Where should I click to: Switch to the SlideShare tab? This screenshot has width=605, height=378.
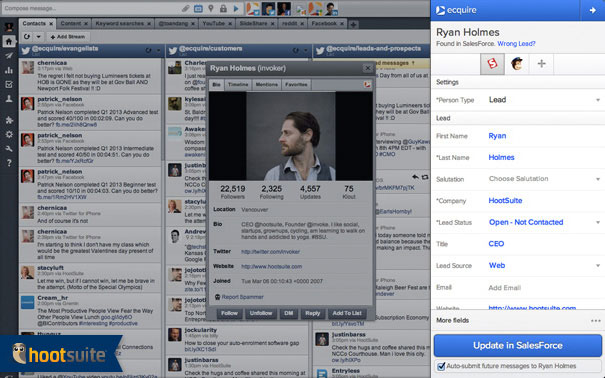(256, 24)
